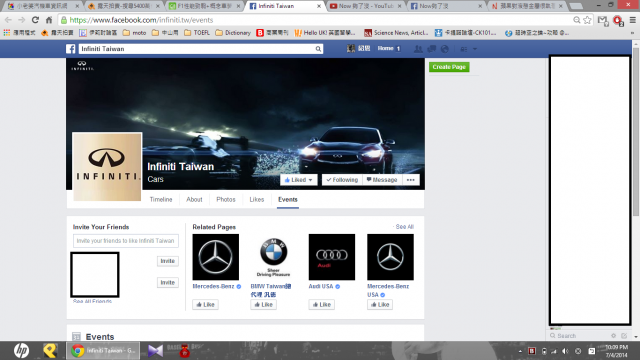Click the browser Back arrow
Screen dimensions: 640x360
point(8,20)
